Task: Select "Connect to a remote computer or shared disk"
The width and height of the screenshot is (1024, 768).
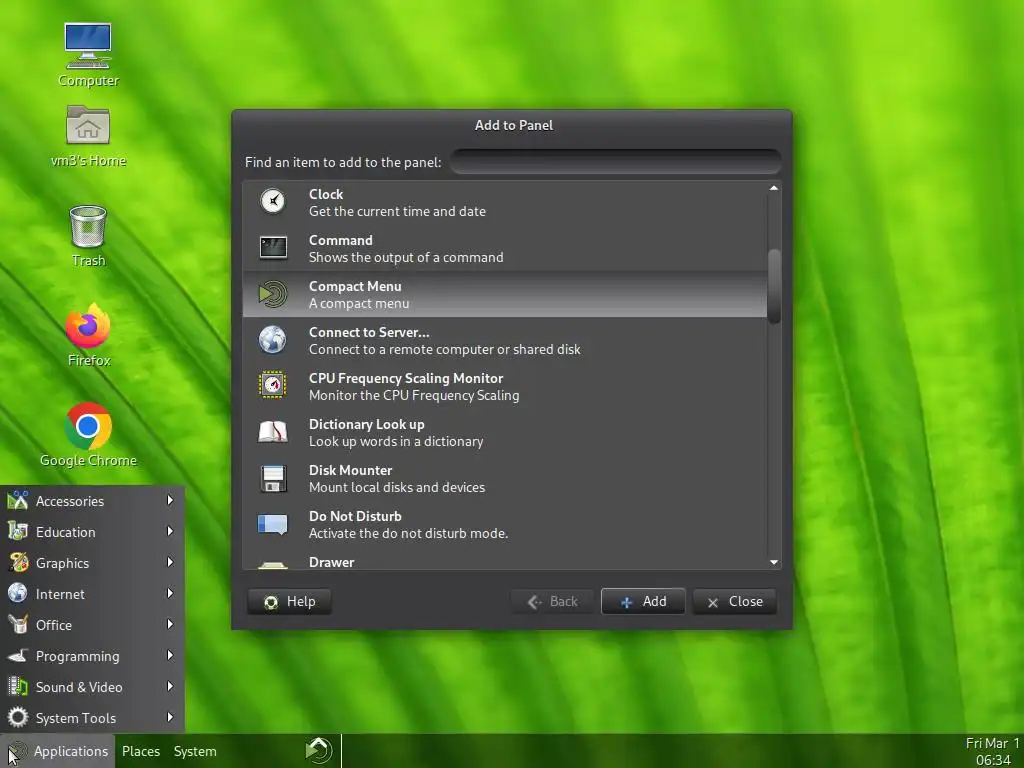Action: click(445, 349)
